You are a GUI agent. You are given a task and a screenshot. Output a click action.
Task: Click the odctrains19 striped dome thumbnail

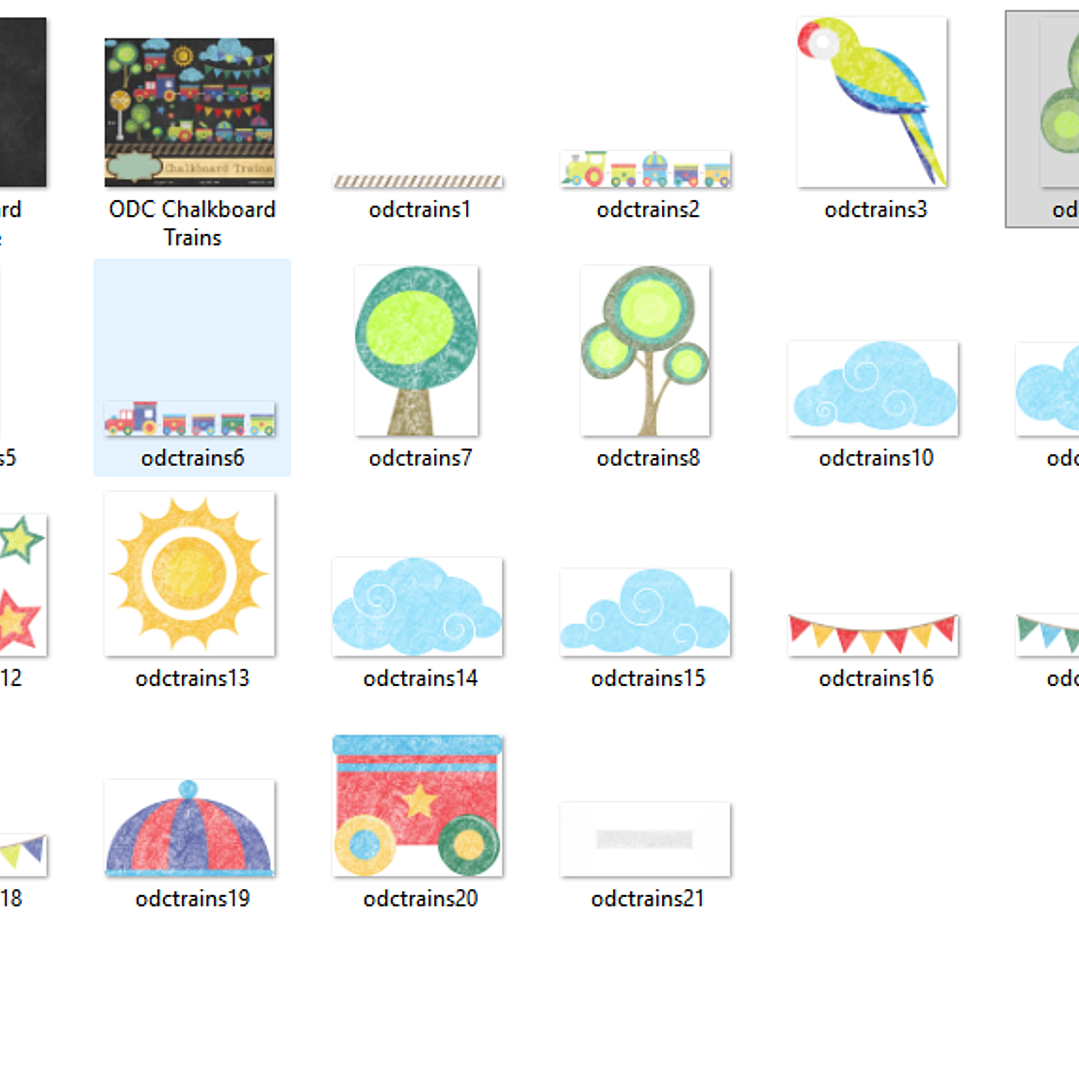(189, 829)
